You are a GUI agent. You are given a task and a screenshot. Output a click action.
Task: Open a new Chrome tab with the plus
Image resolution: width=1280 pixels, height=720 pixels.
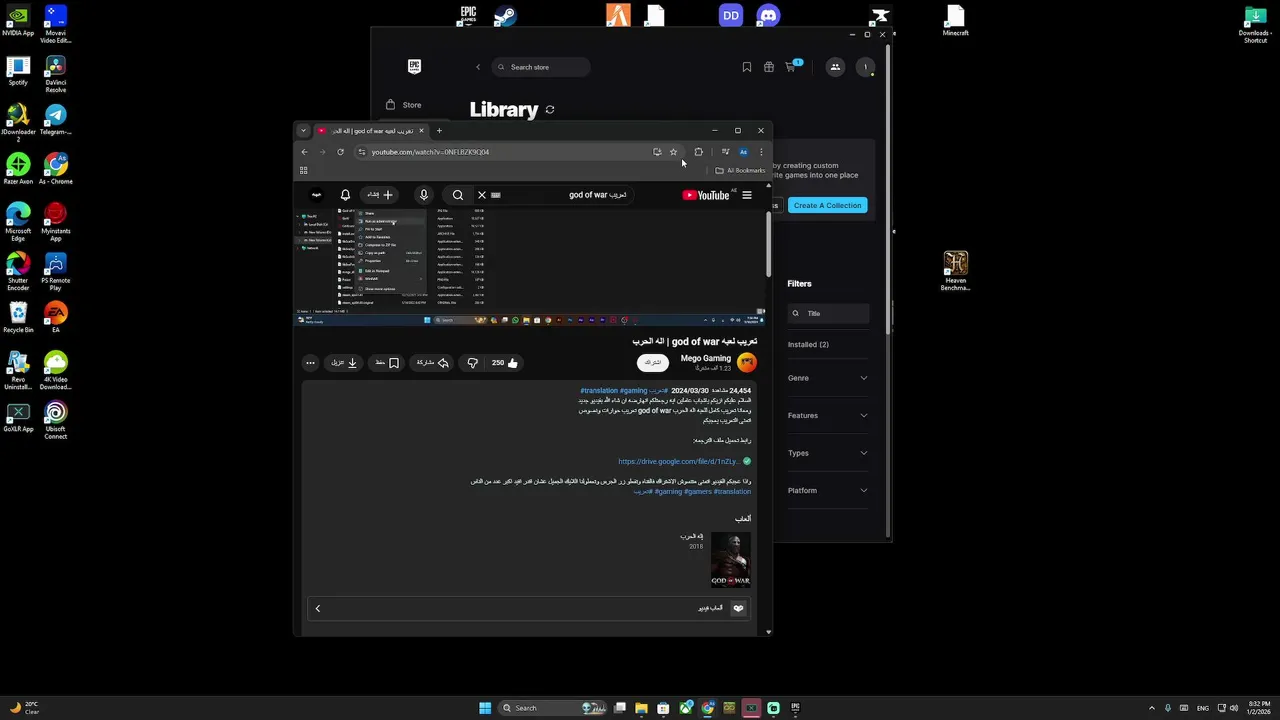(x=439, y=130)
